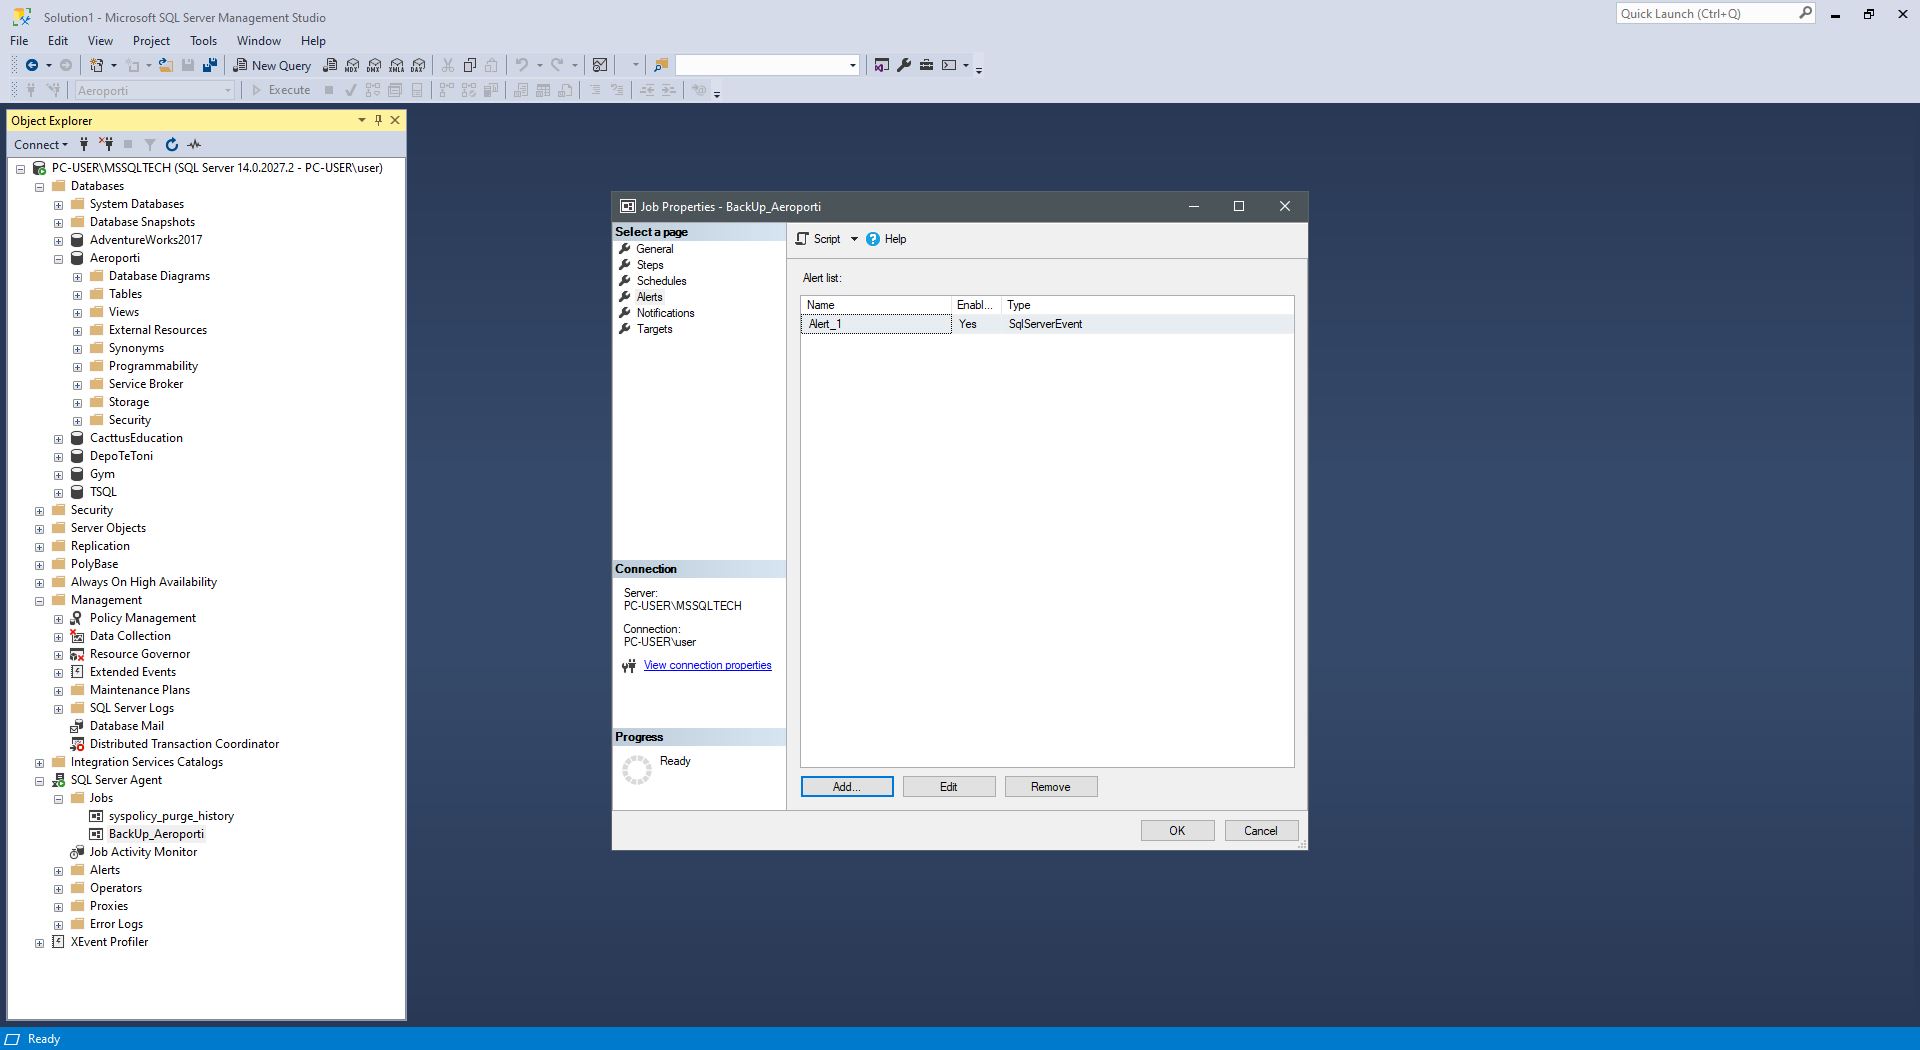Click the Add... button in alert list
This screenshot has width=1920, height=1050.
[x=847, y=787]
